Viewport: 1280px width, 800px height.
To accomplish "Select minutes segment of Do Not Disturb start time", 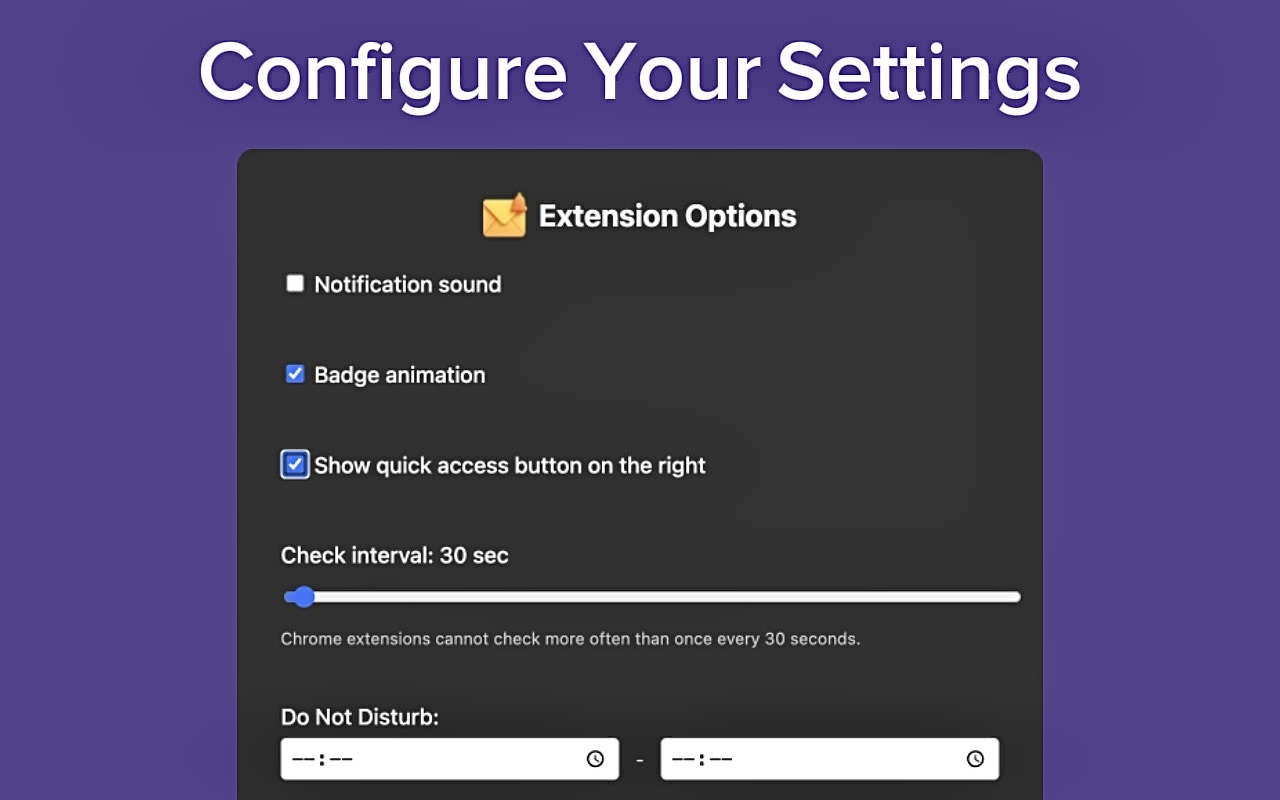I will pyautogui.click(x=341, y=760).
